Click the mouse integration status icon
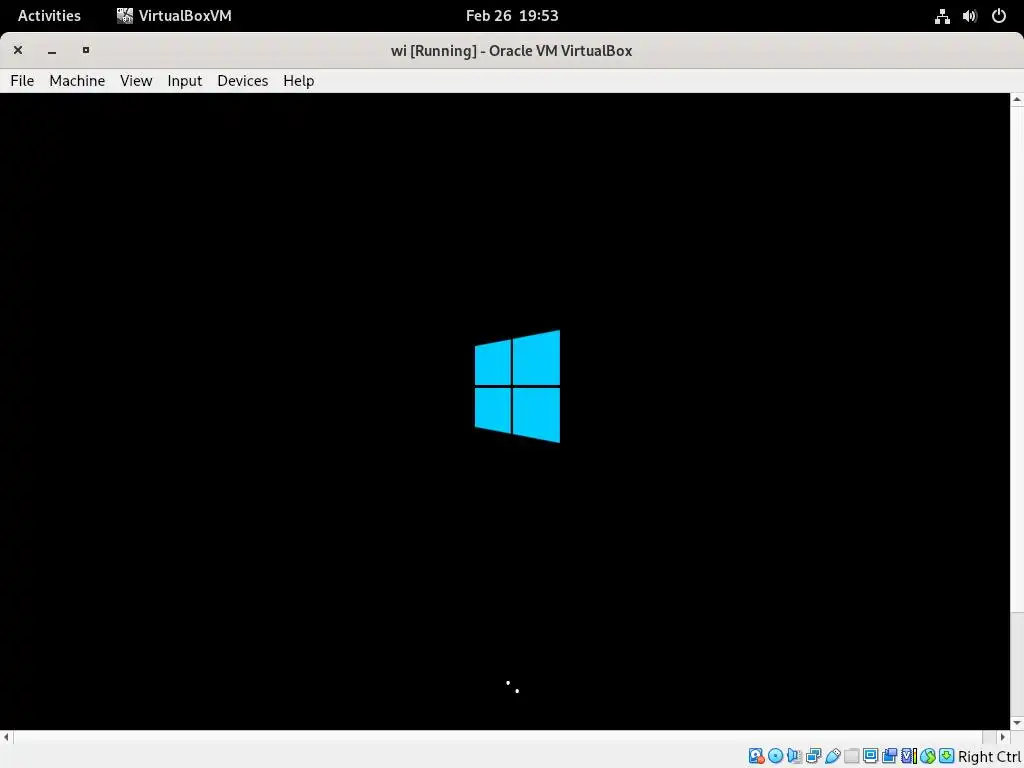Screen dimensions: 1024x768 [x=928, y=756]
